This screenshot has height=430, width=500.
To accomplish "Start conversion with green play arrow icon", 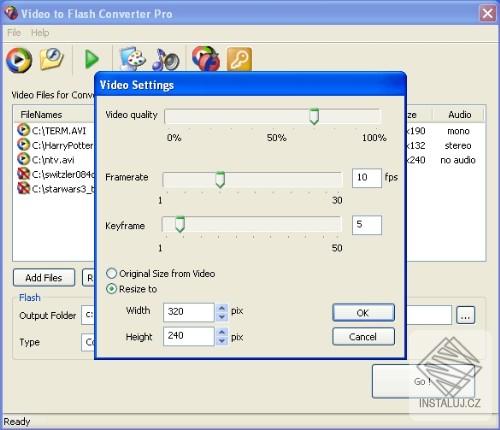I will pyautogui.click(x=92, y=59).
